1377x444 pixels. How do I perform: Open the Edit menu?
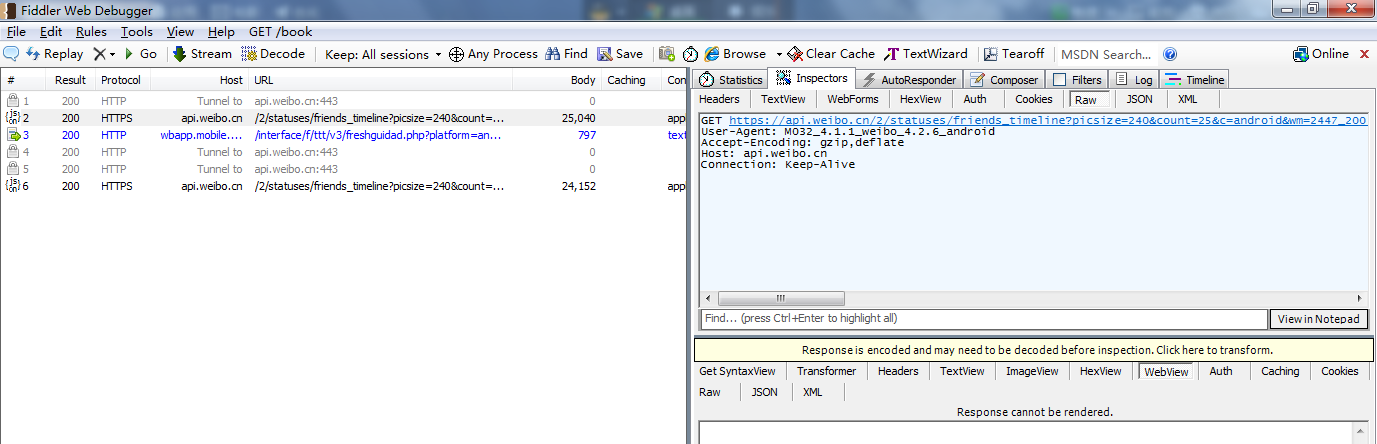point(51,32)
